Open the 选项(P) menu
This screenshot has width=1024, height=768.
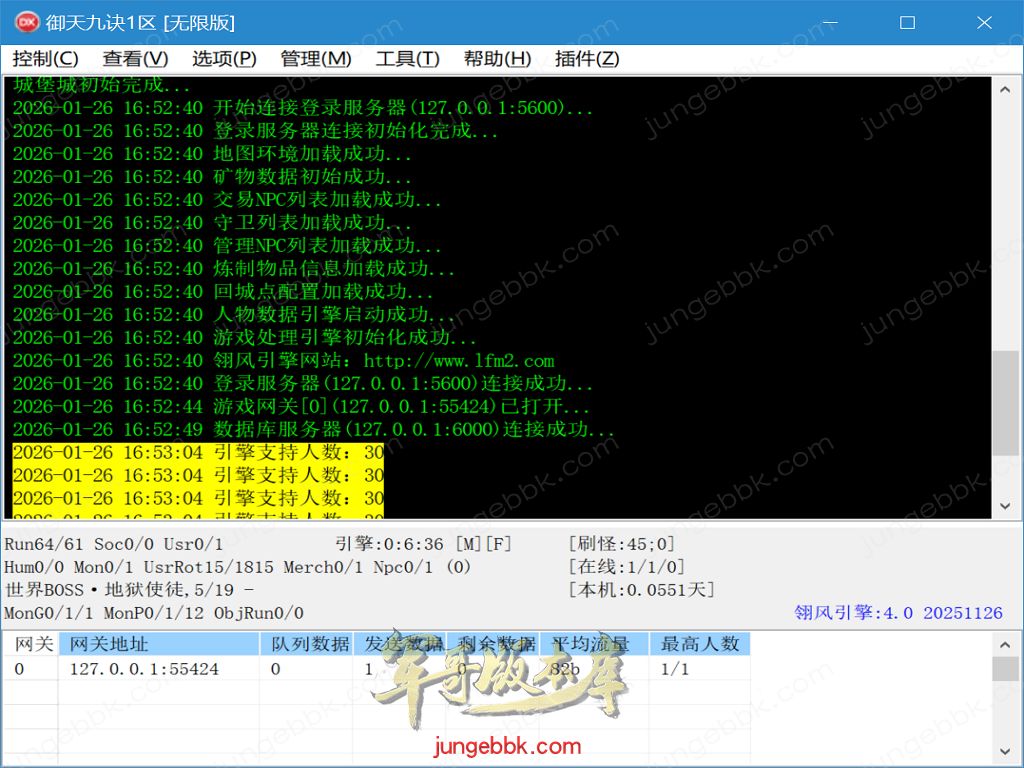[224, 59]
